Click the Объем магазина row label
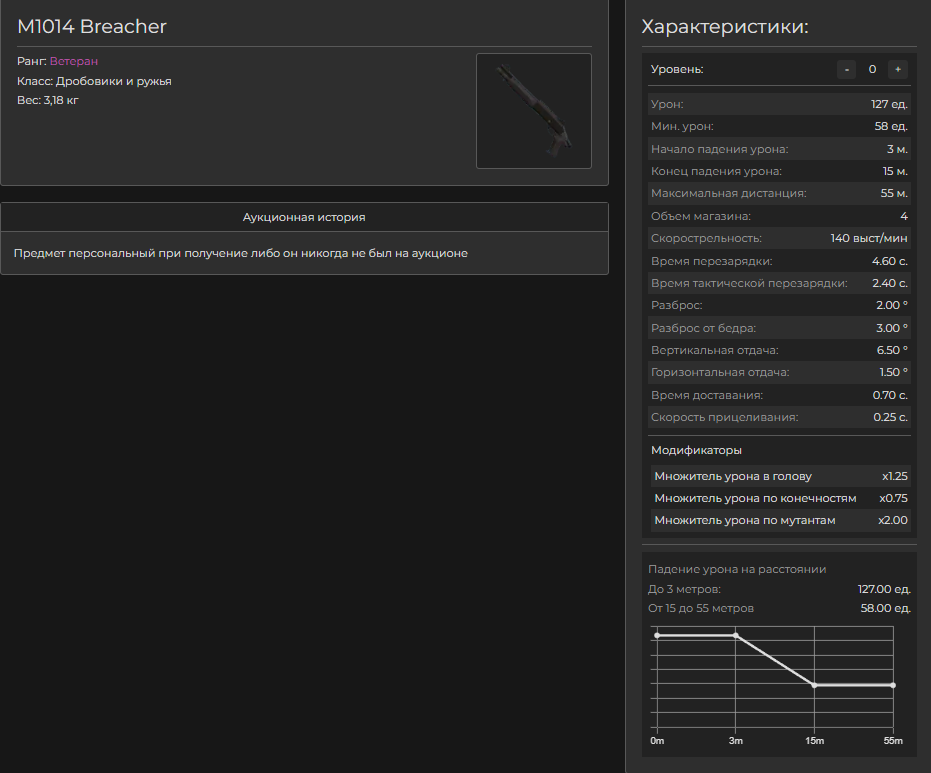The image size is (931, 773). 701,216
